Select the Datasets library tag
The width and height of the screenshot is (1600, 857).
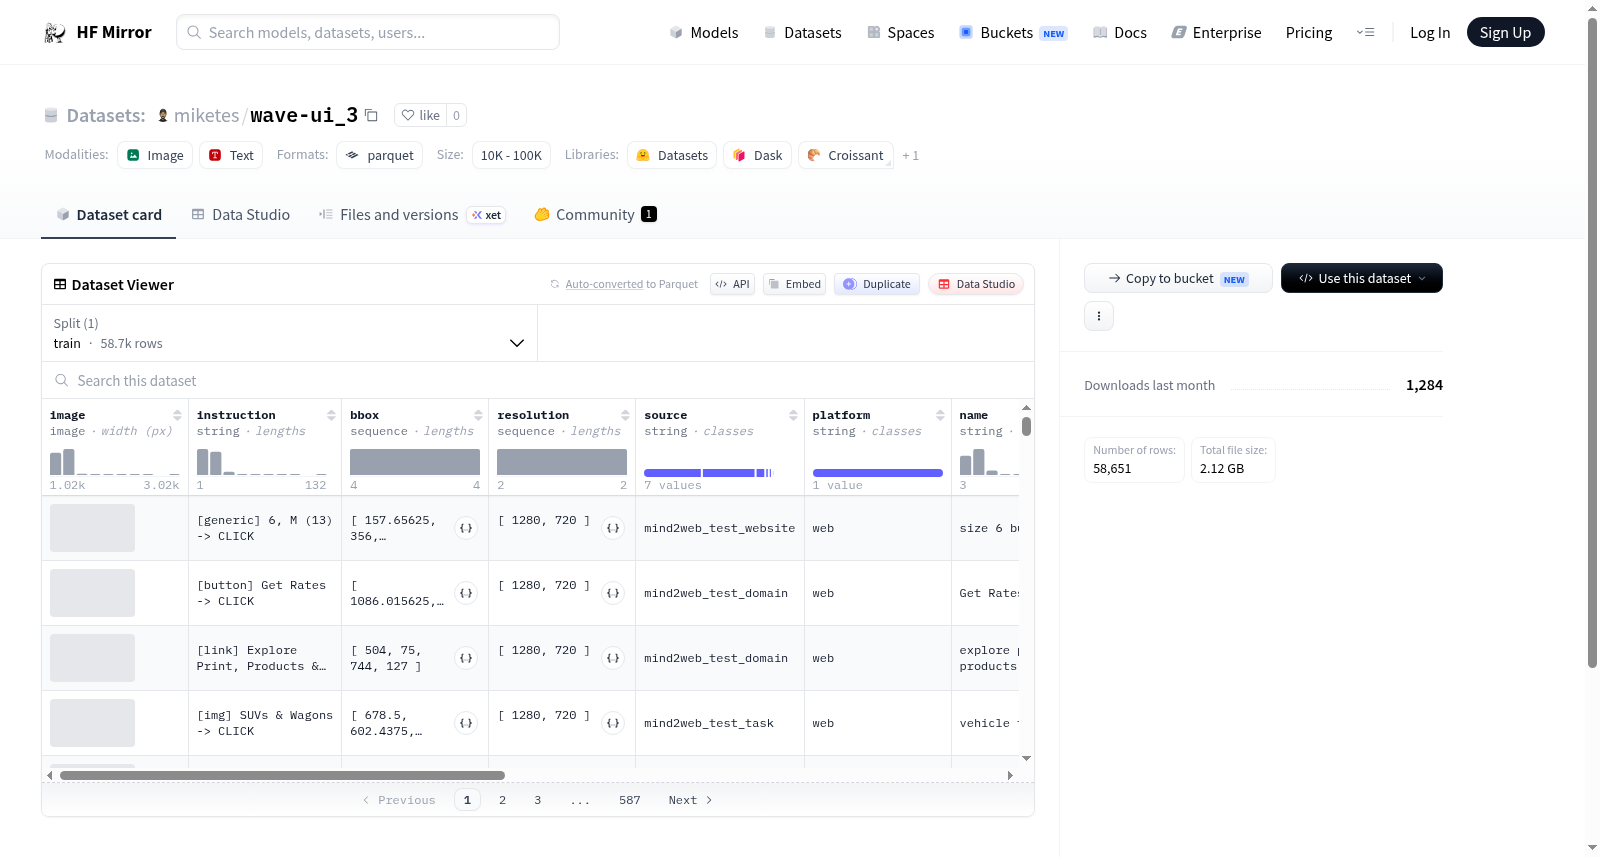[x=672, y=155]
